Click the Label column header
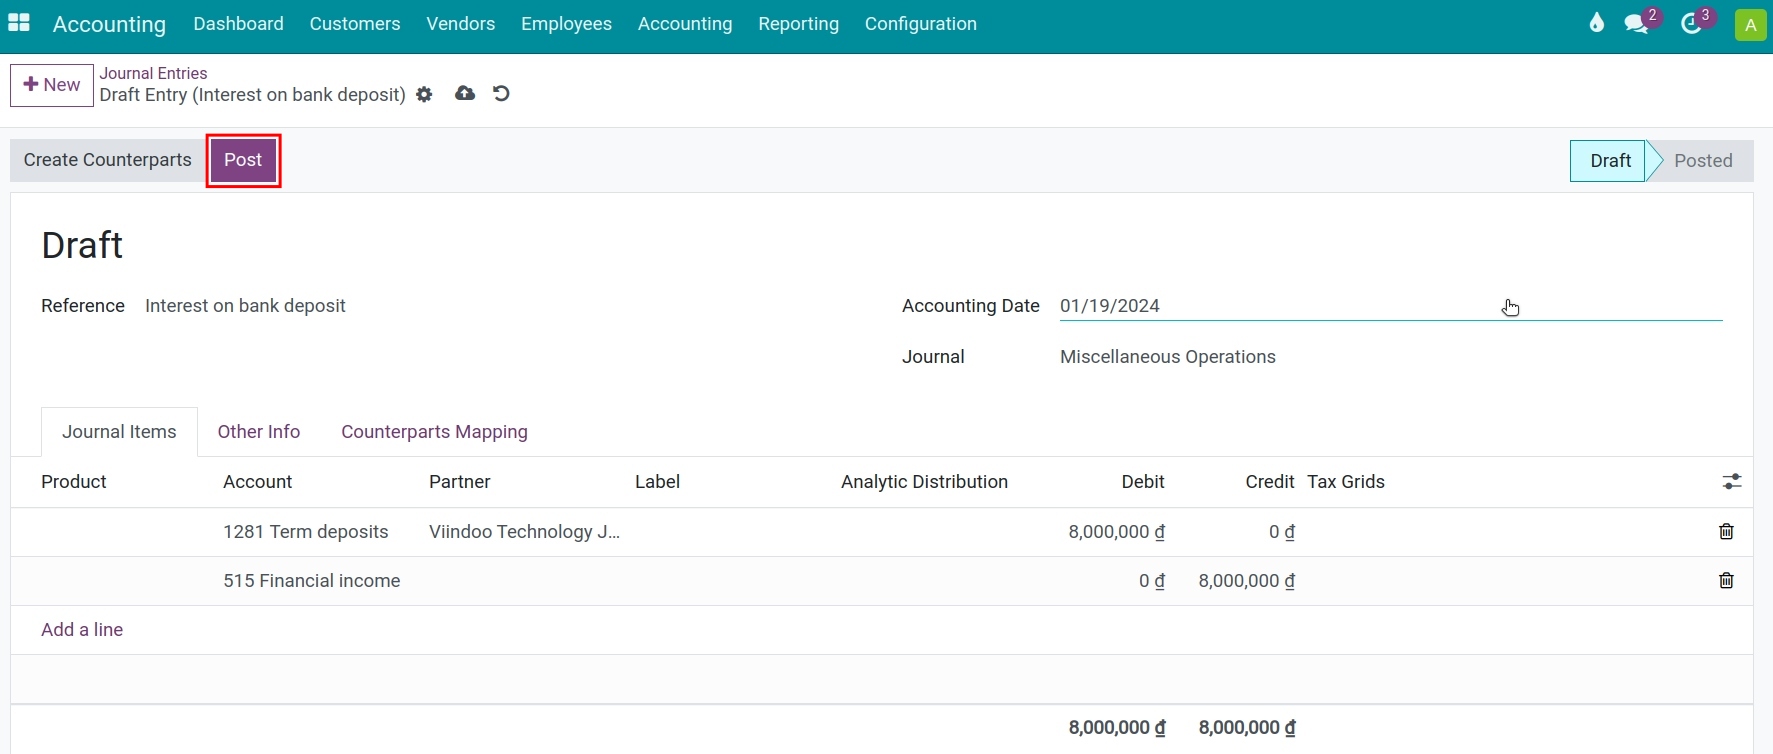This screenshot has height=754, width=1773. coord(657,482)
